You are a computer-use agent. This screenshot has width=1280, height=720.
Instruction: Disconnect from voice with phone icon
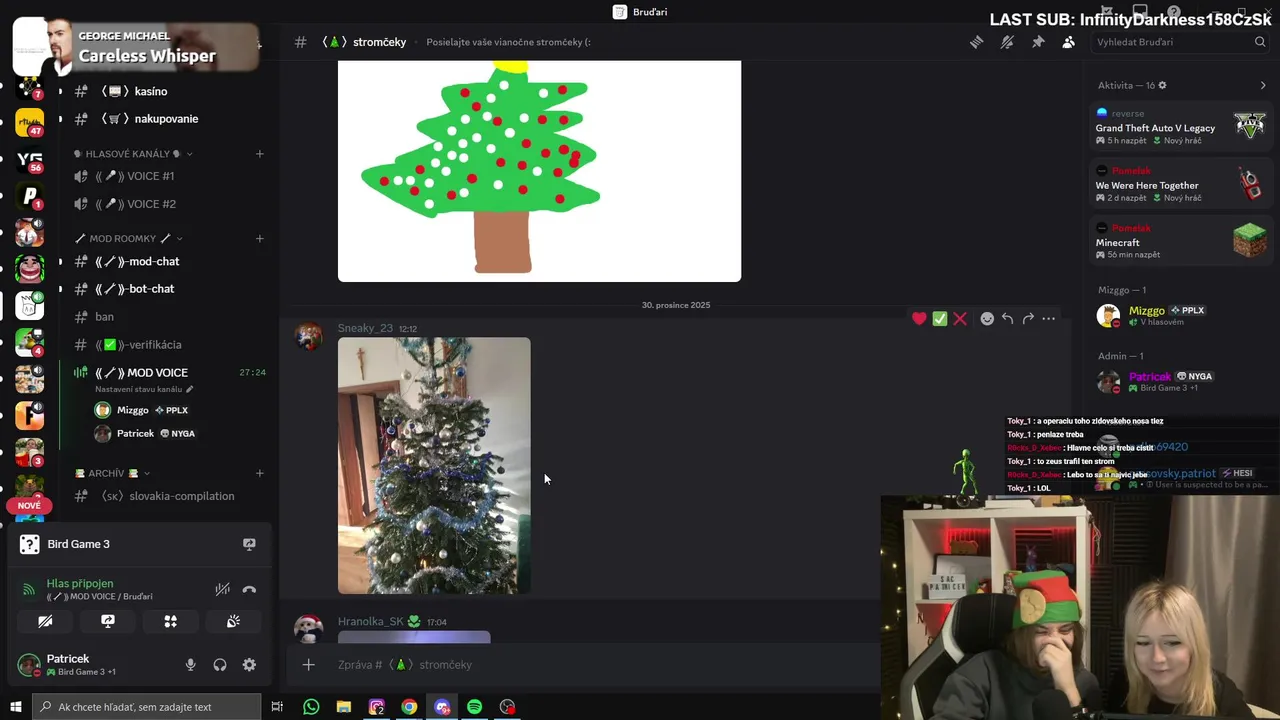(x=249, y=589)
